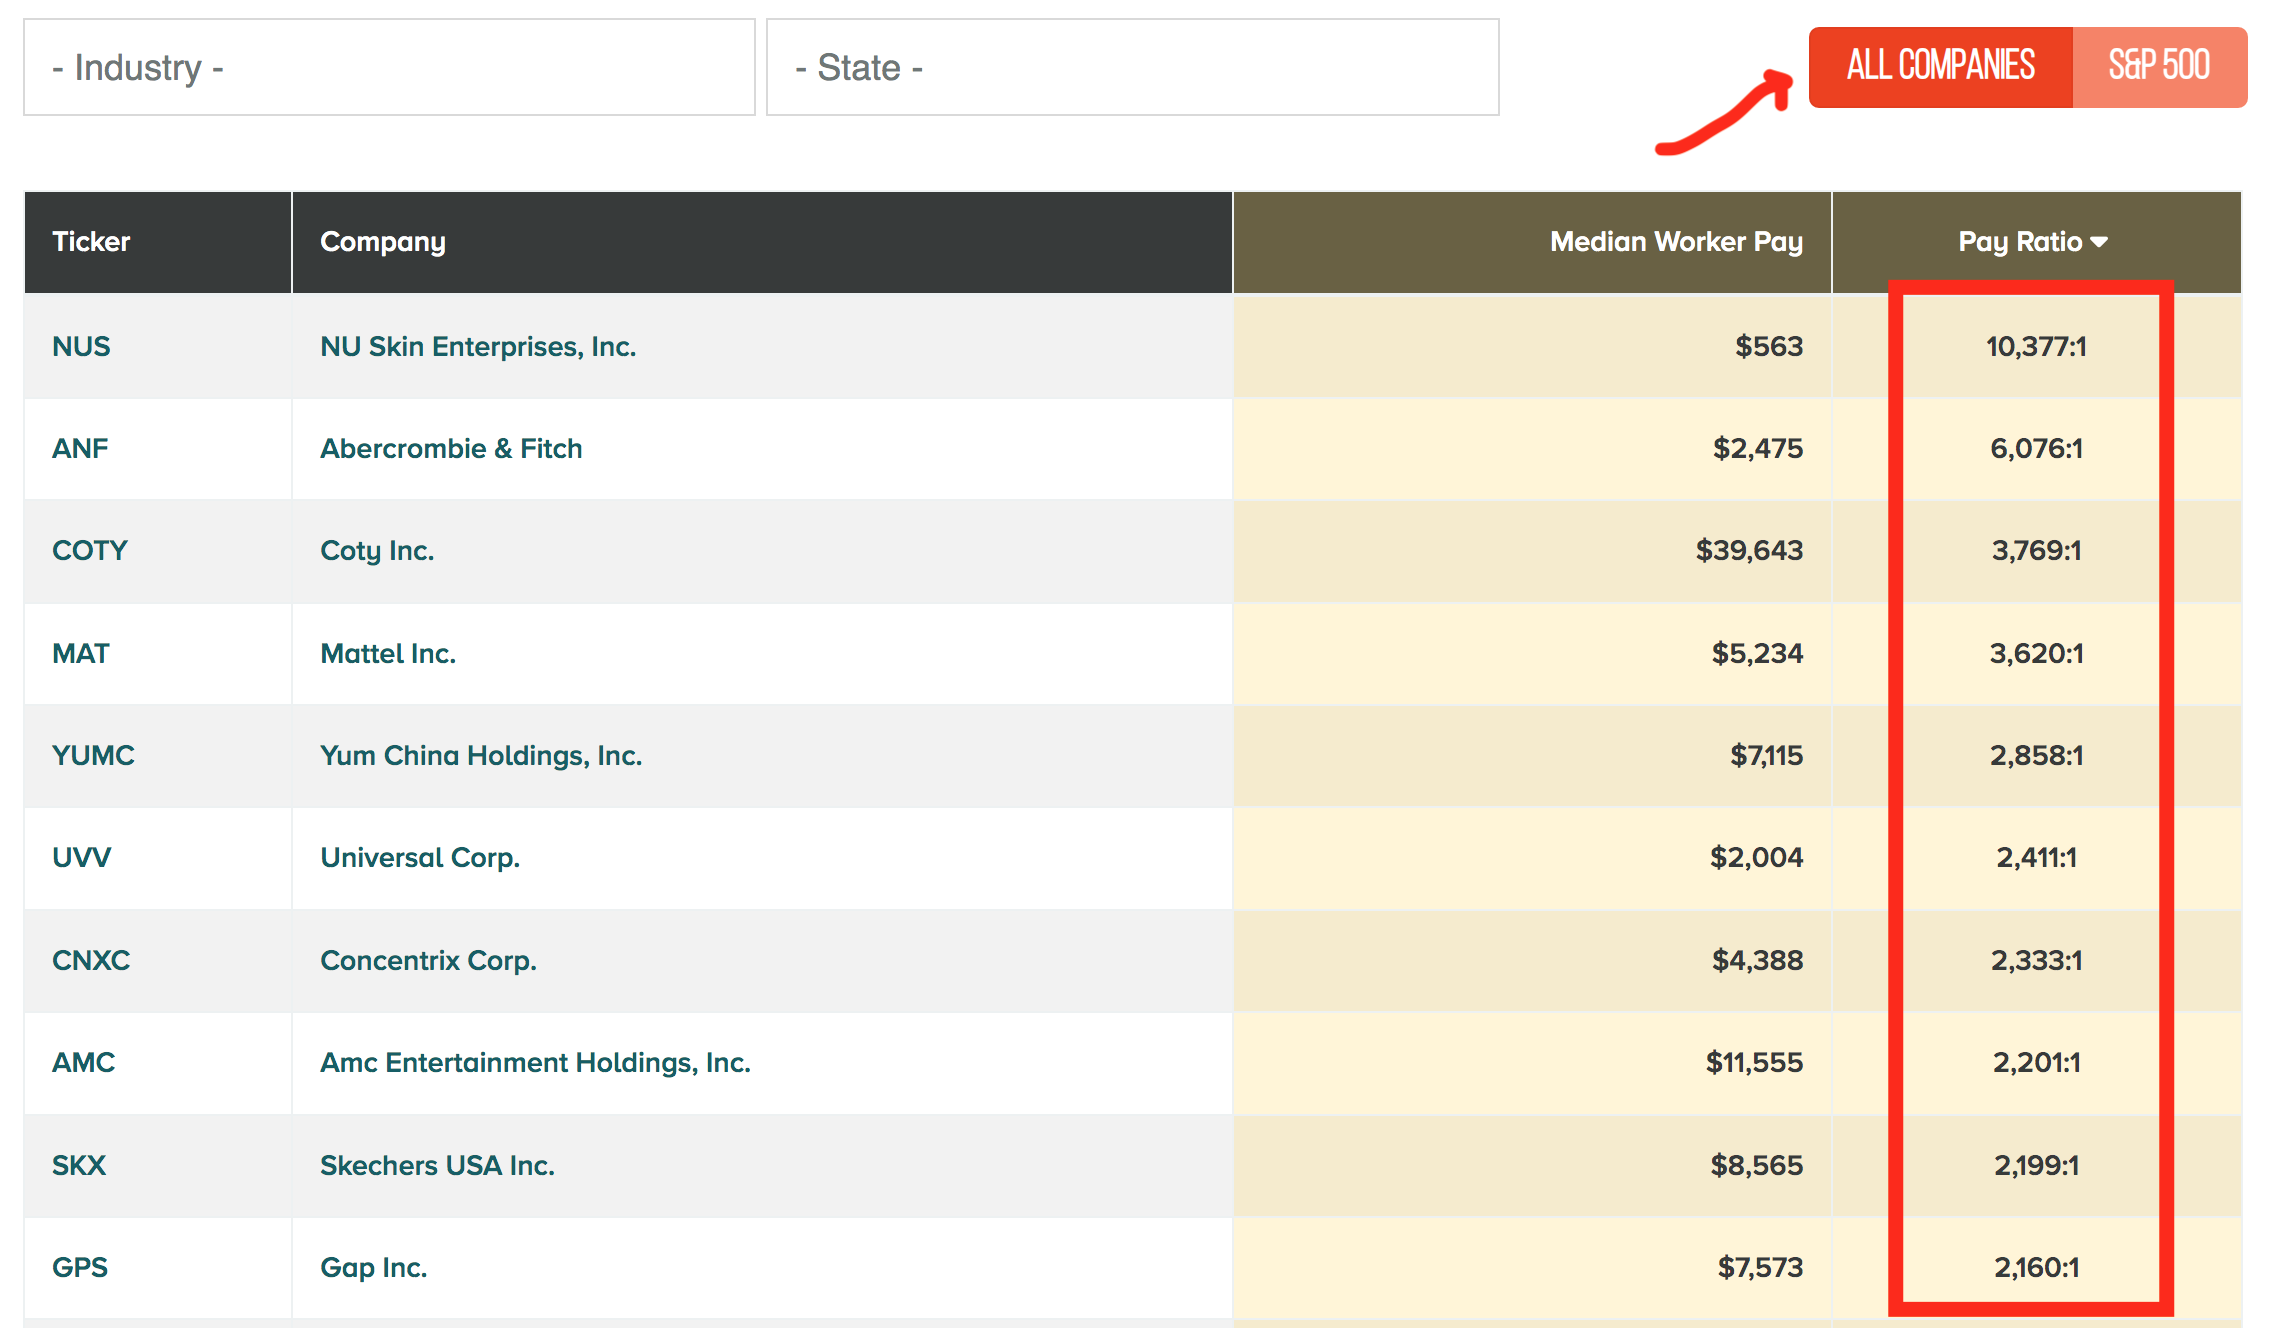Select the 3,620:1 pay ratio value
Screen dimensions: 2272x1328
pos(2036,653)
